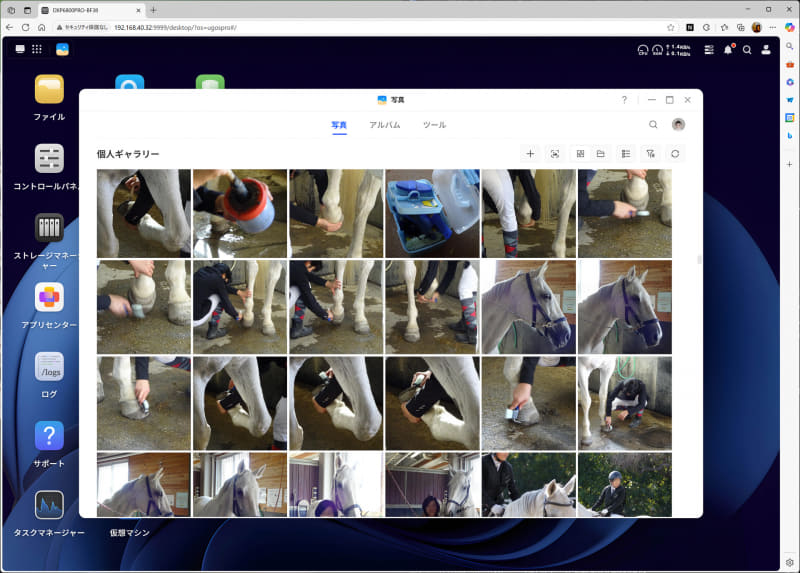
Task: Open thumbnail of blue grooming tool box
Action: 432,213
